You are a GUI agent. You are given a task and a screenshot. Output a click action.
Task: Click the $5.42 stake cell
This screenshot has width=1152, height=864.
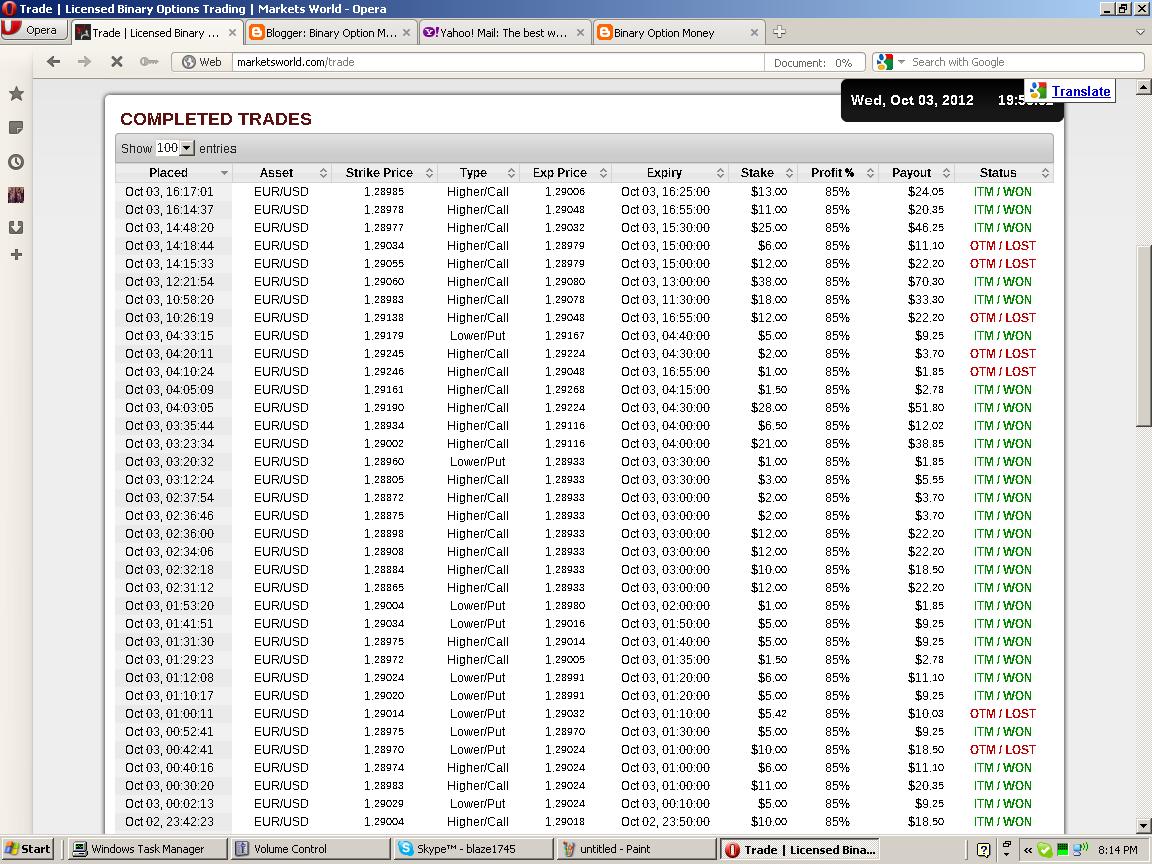coord(772,713)
